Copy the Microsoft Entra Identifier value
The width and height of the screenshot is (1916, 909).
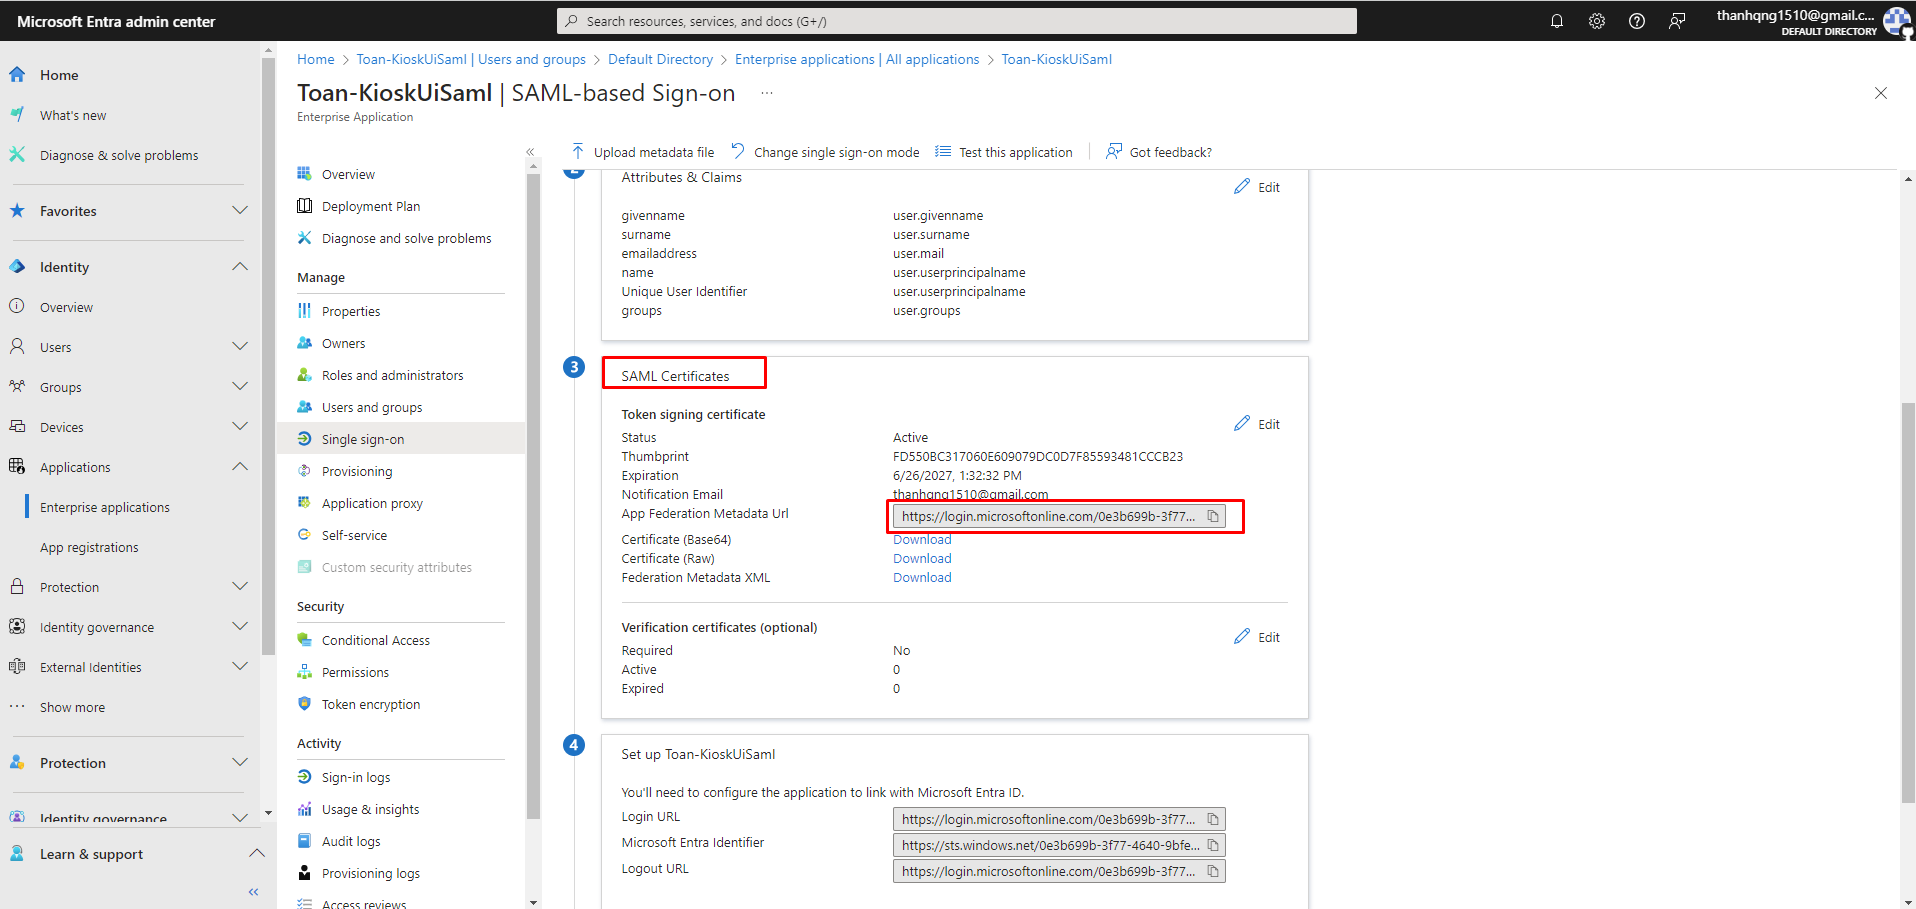point(1213,846)
